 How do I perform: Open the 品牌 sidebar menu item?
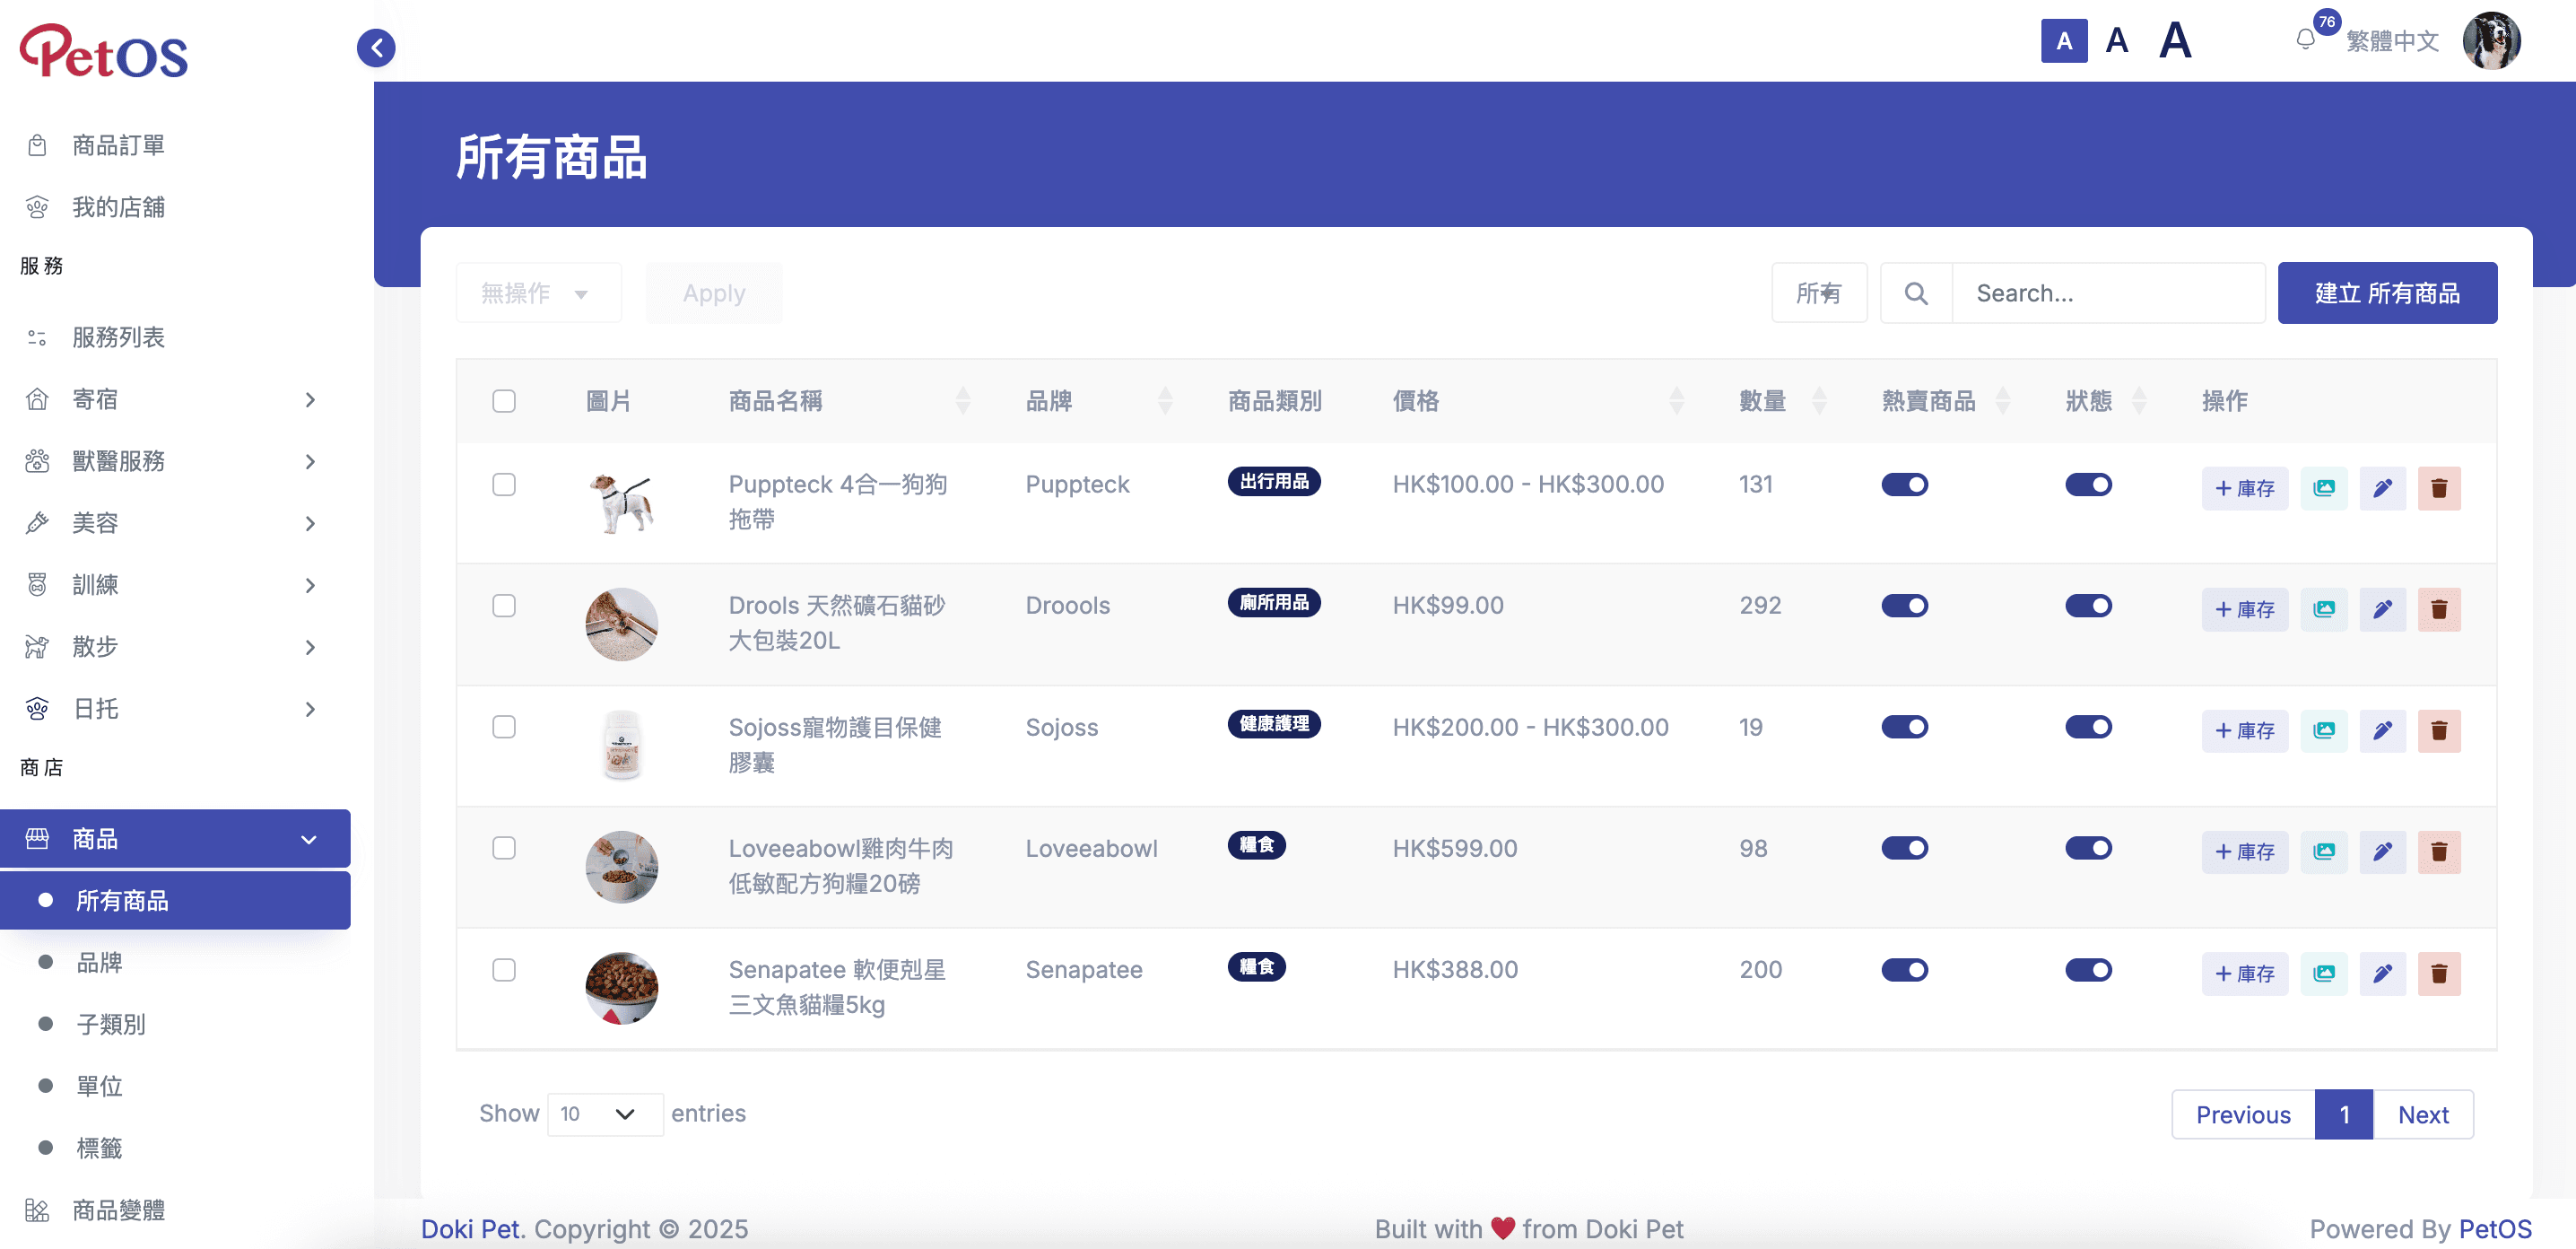click(99, 962)
